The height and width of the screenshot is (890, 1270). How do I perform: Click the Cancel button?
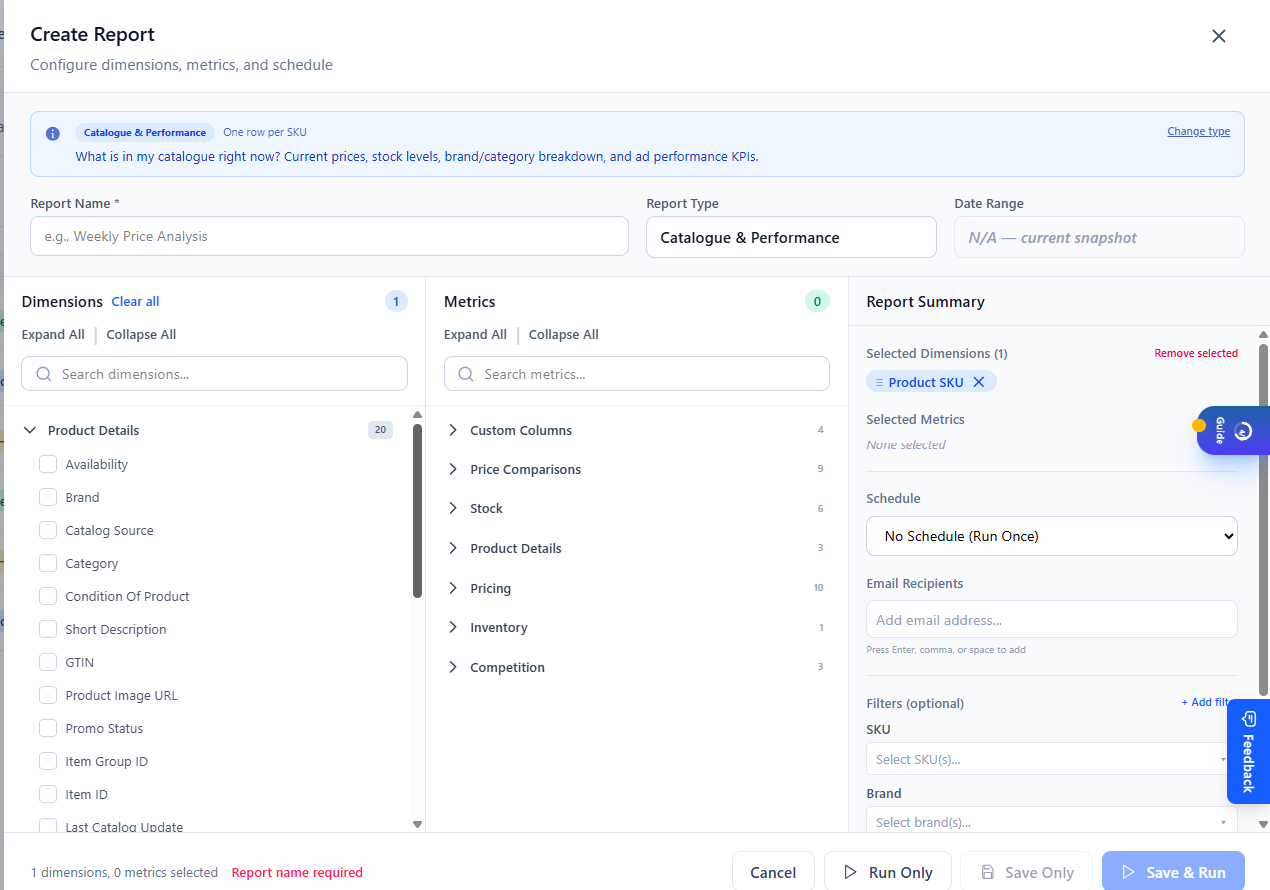click(773, 872)
